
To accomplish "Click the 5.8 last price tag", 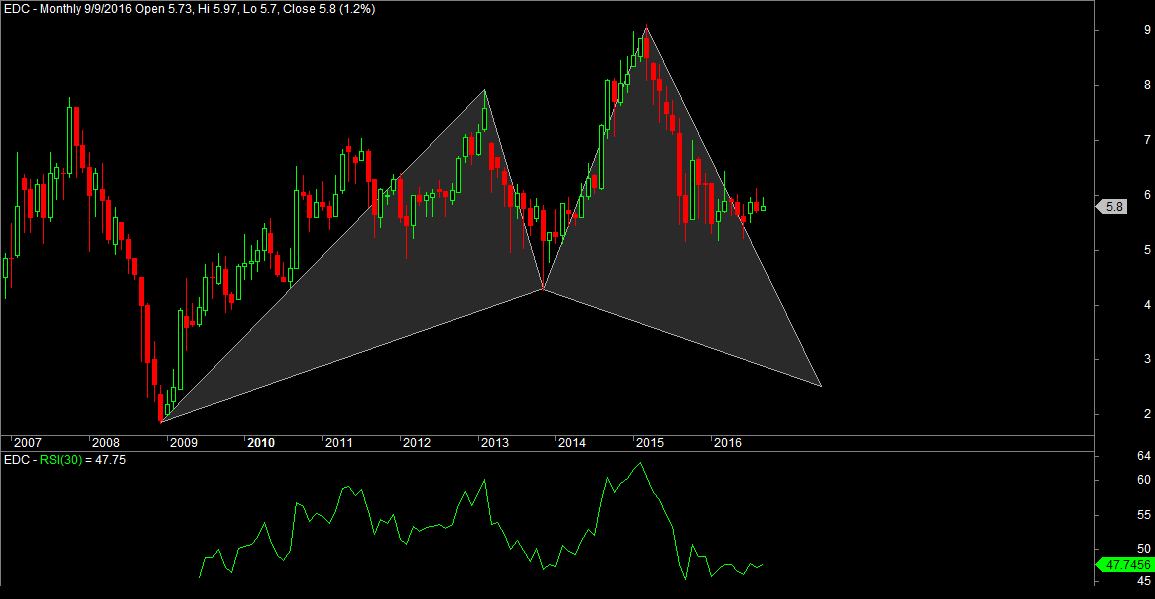I will click(1112, 206).
